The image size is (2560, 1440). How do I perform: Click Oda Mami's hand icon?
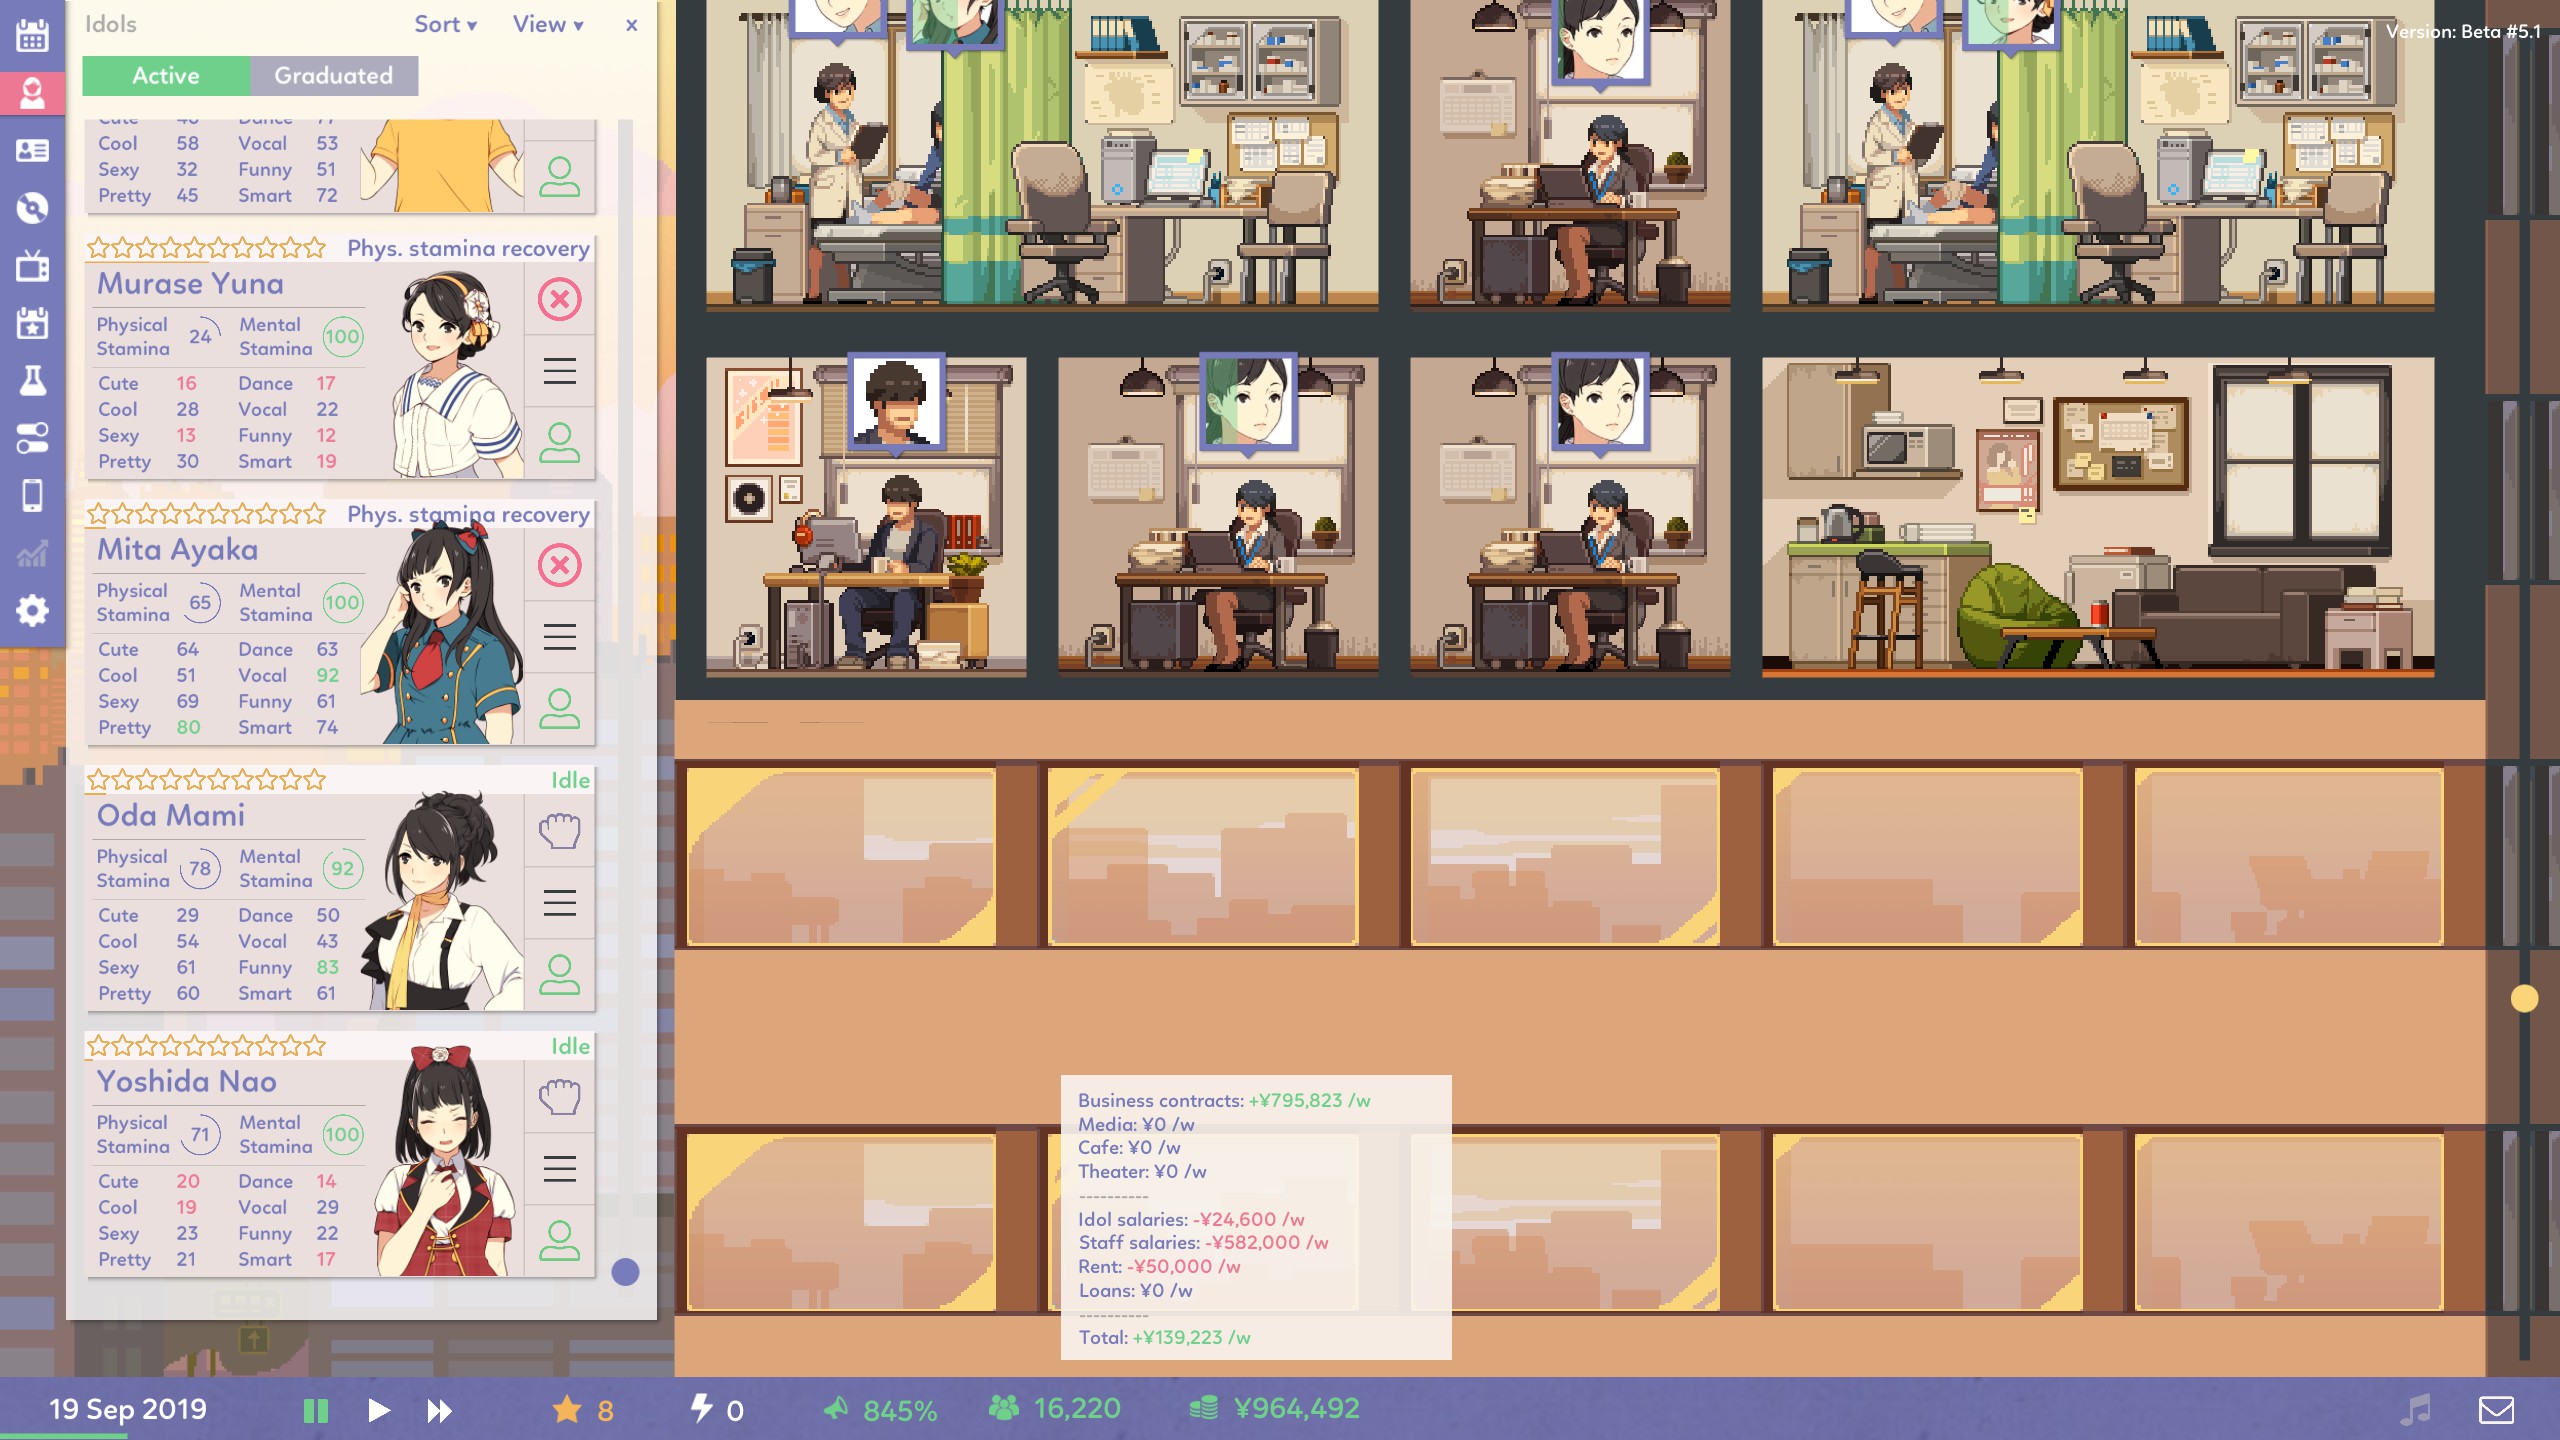[559, 831]
